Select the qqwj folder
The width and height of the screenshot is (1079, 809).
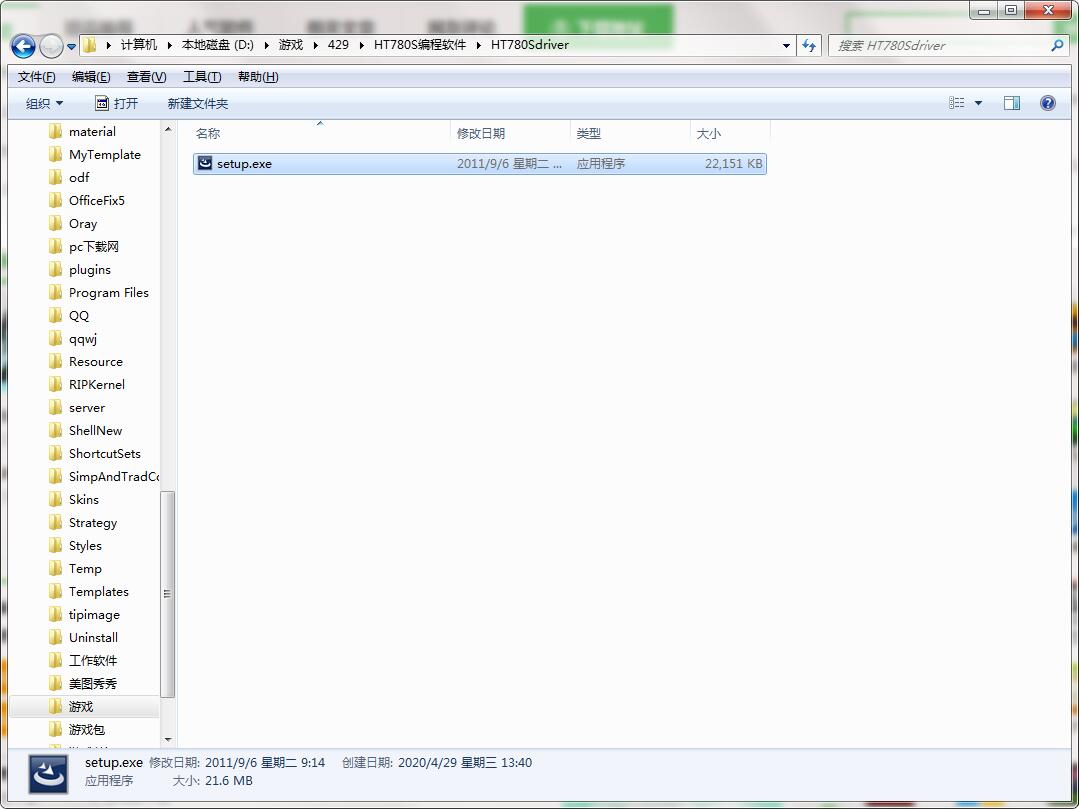pos(83,338)
